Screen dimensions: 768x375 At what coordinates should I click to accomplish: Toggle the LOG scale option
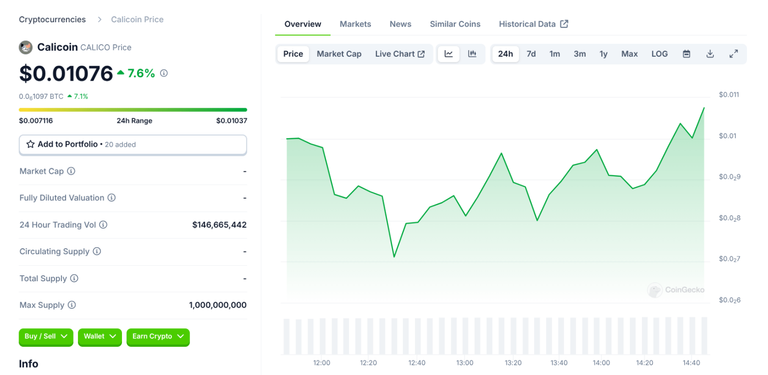point(659,54)
